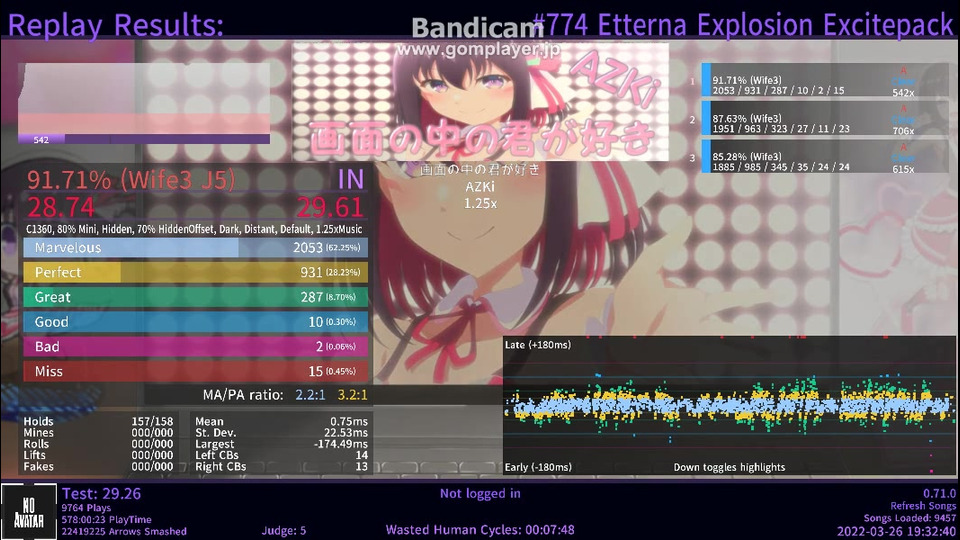Click the Test: 29.26 player name
Image resolution: width=960 pixels, height=540 pixels.
(x=102, y=493)
